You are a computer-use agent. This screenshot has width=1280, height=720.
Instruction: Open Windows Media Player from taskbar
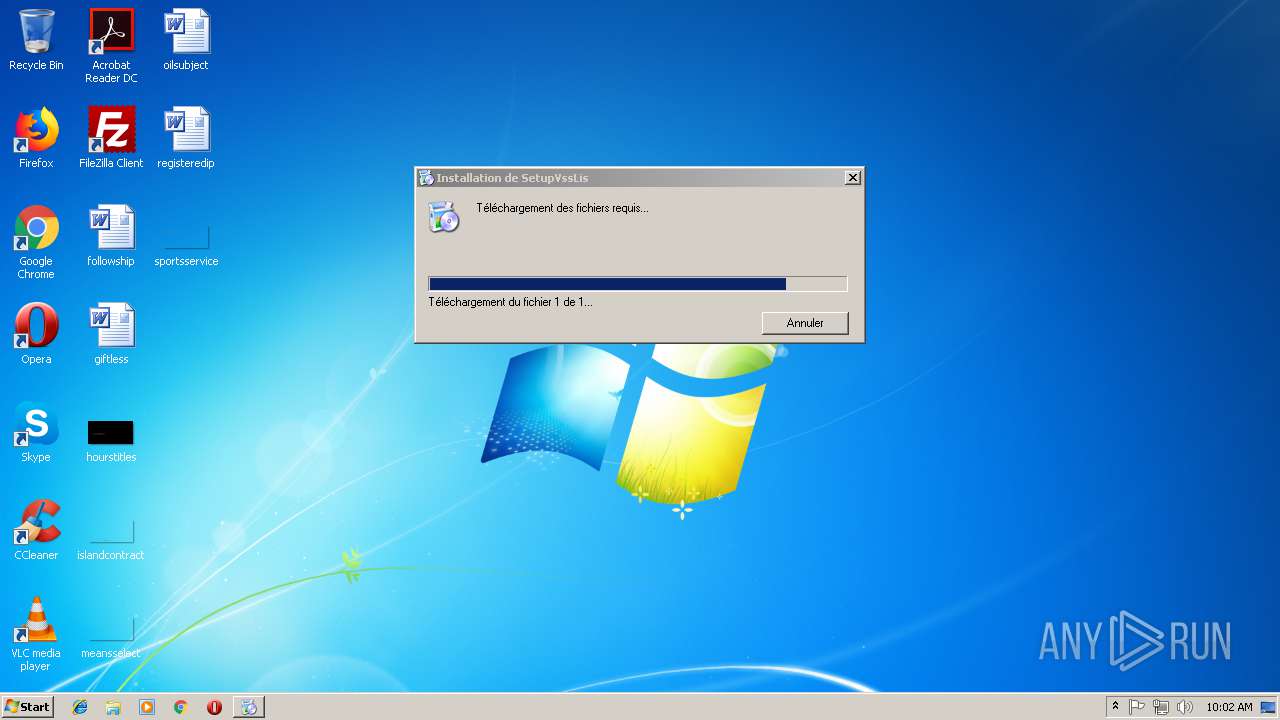pyautogui.click(x=147, y=707)
